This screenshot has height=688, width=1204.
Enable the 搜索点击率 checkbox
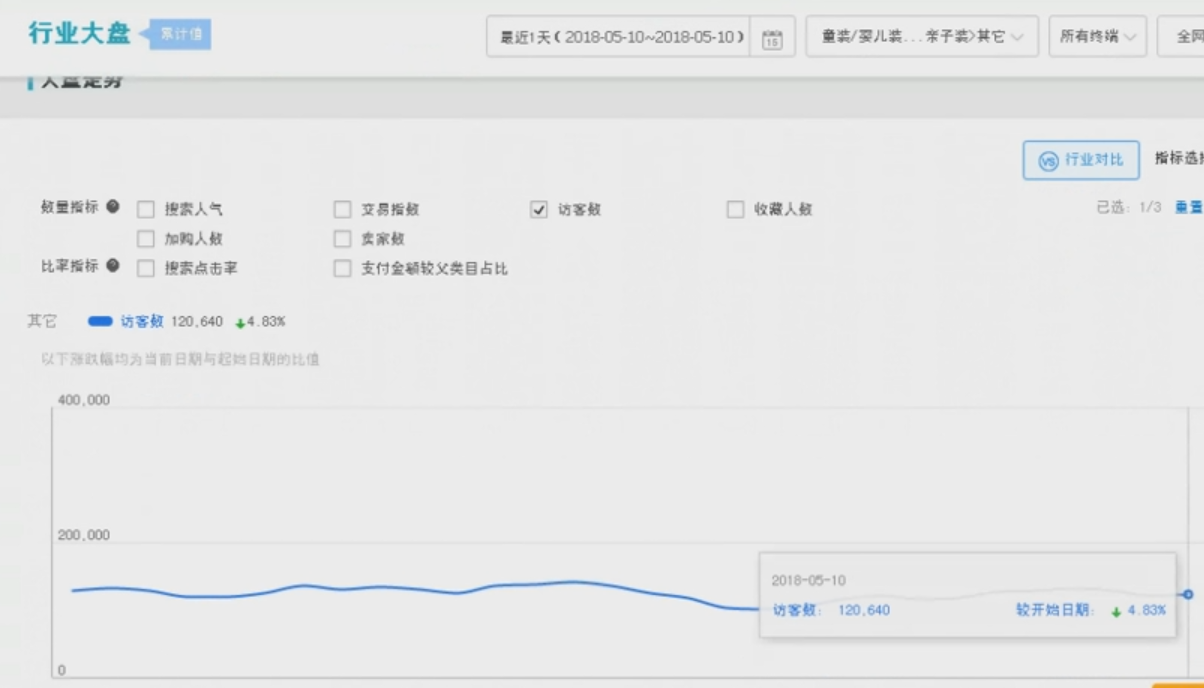coord(146,268)
